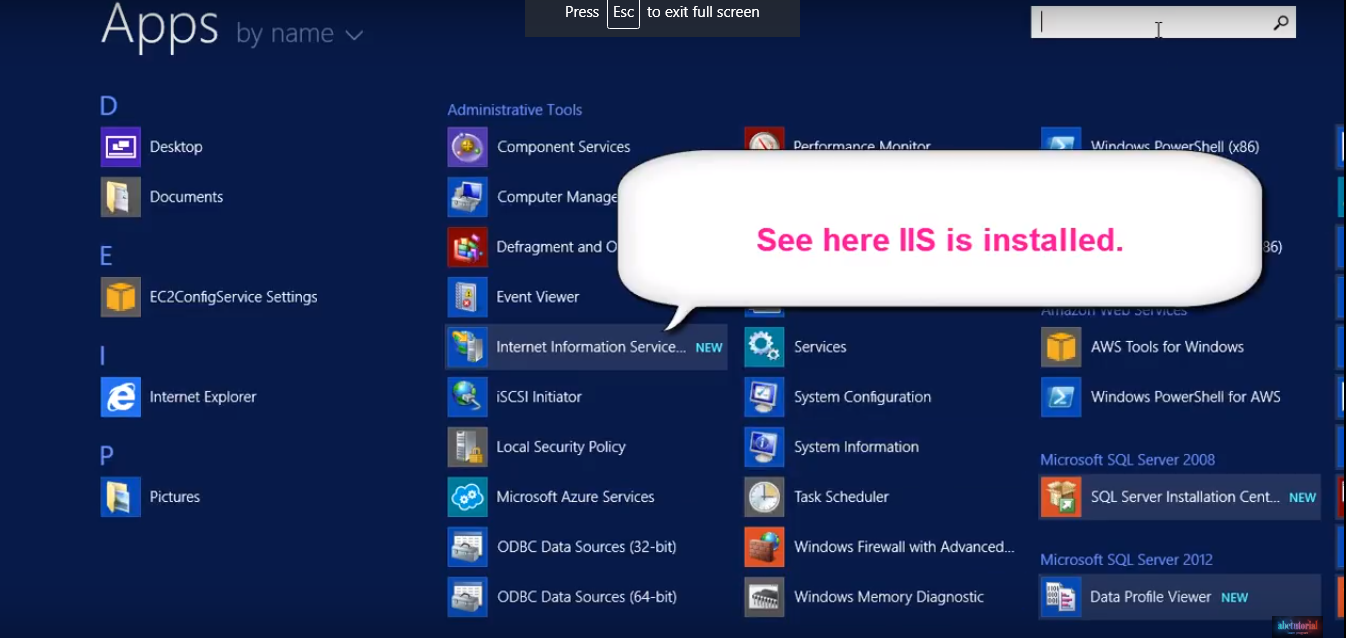This screenshot has width=1346, height=638.
Task: Jump to letter D section heading
Action: click(x=109, y=106)
